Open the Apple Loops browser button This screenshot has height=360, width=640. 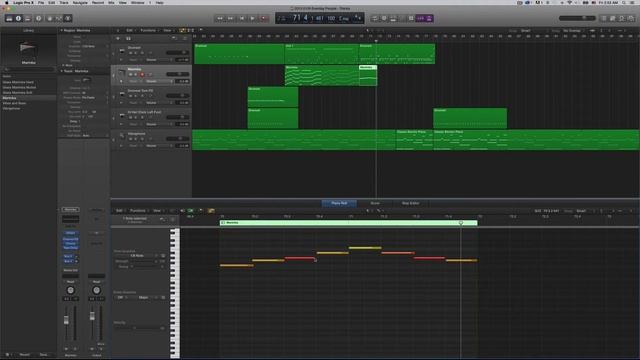click(622, 18)
